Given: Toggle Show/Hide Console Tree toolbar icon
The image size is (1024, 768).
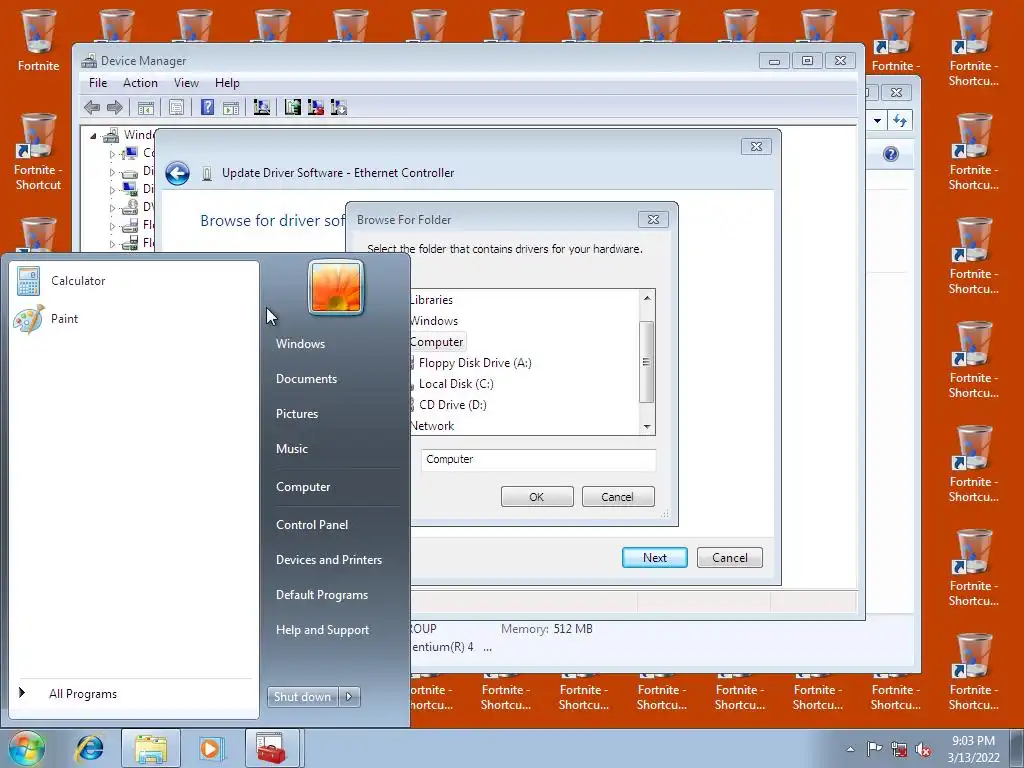Looking at the screenshot, I should pos(146,107).
